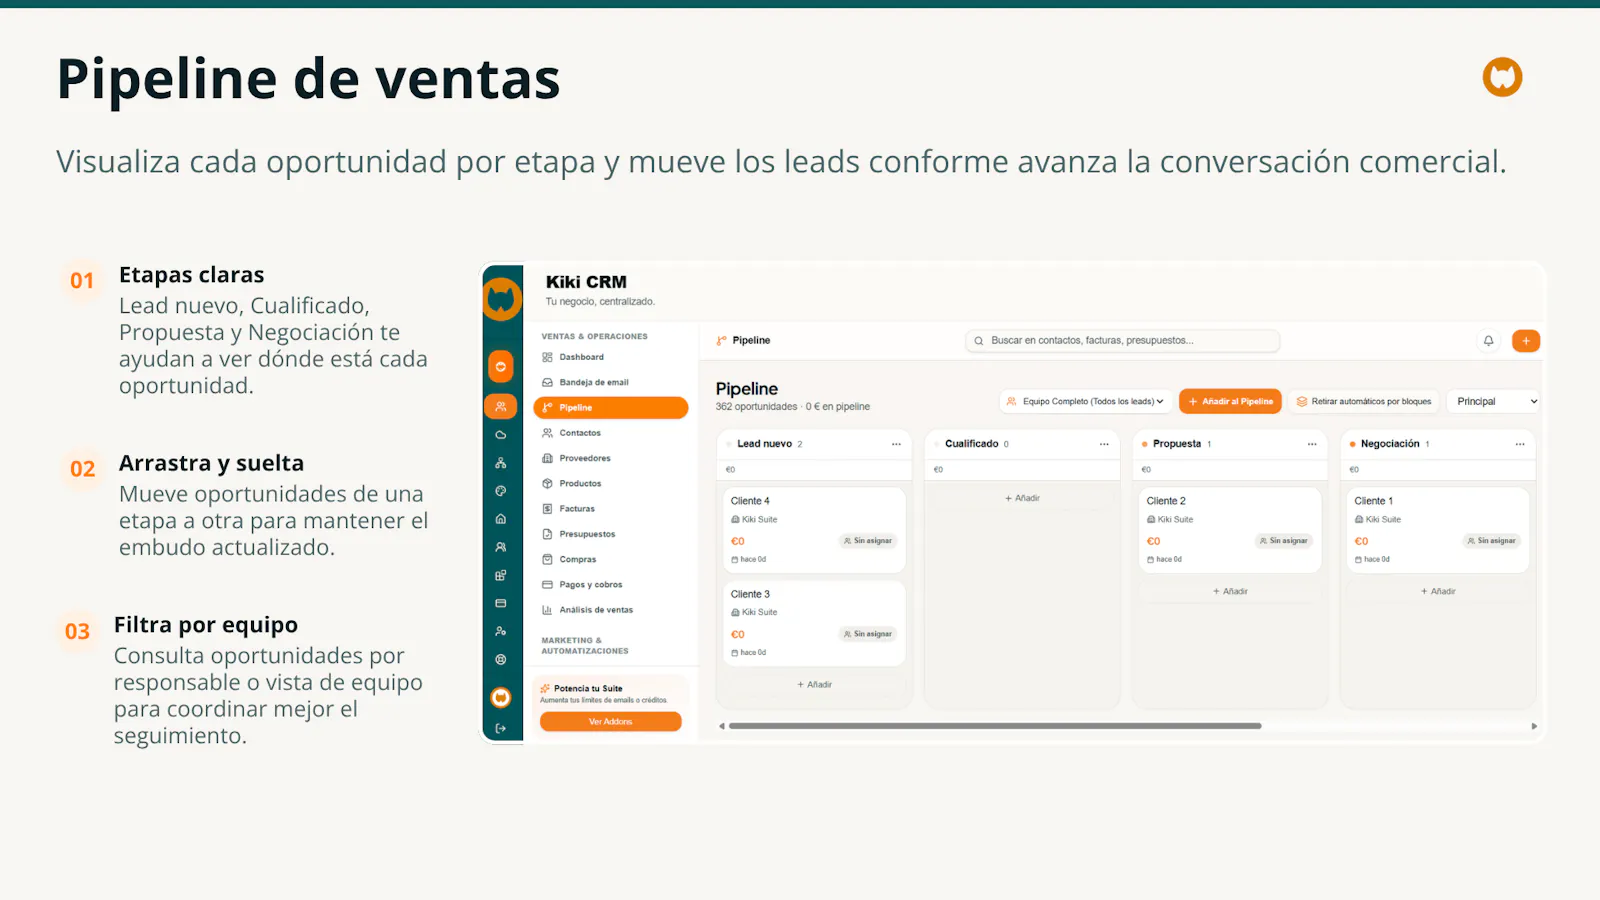Open the user-settings icon in the icon rail

501,631
